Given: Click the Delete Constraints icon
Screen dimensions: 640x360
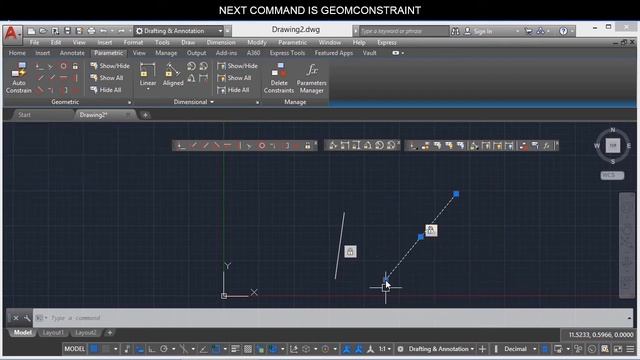Looking at the screenshot, I should point(279,78).
